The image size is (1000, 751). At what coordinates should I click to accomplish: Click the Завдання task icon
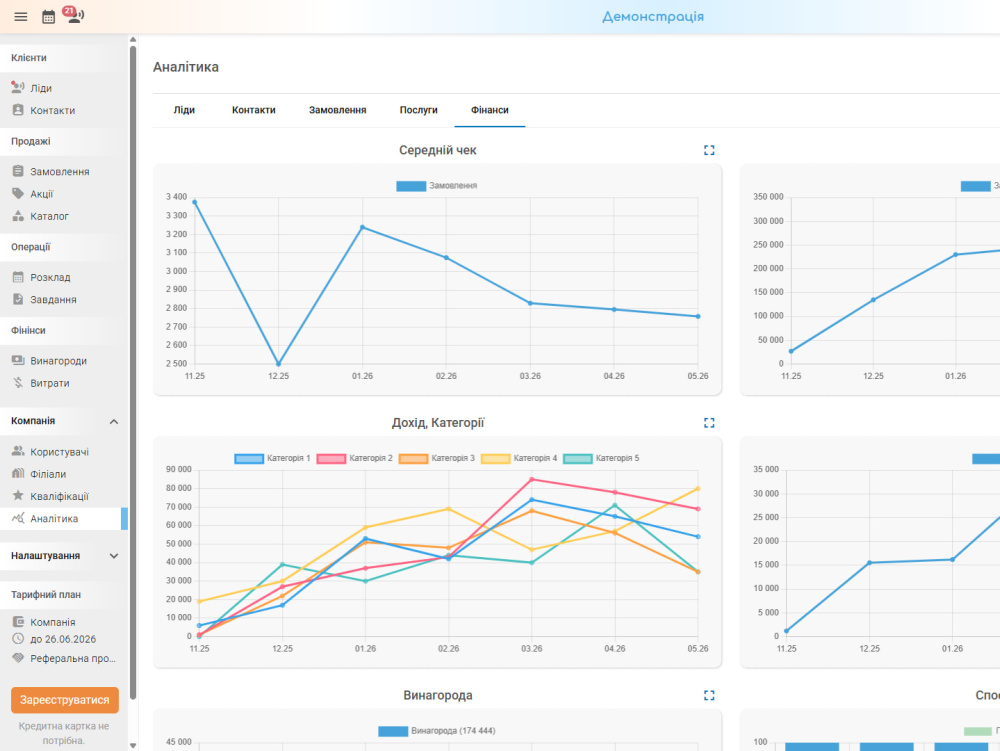pyautogui.click(x=18, y=299)
